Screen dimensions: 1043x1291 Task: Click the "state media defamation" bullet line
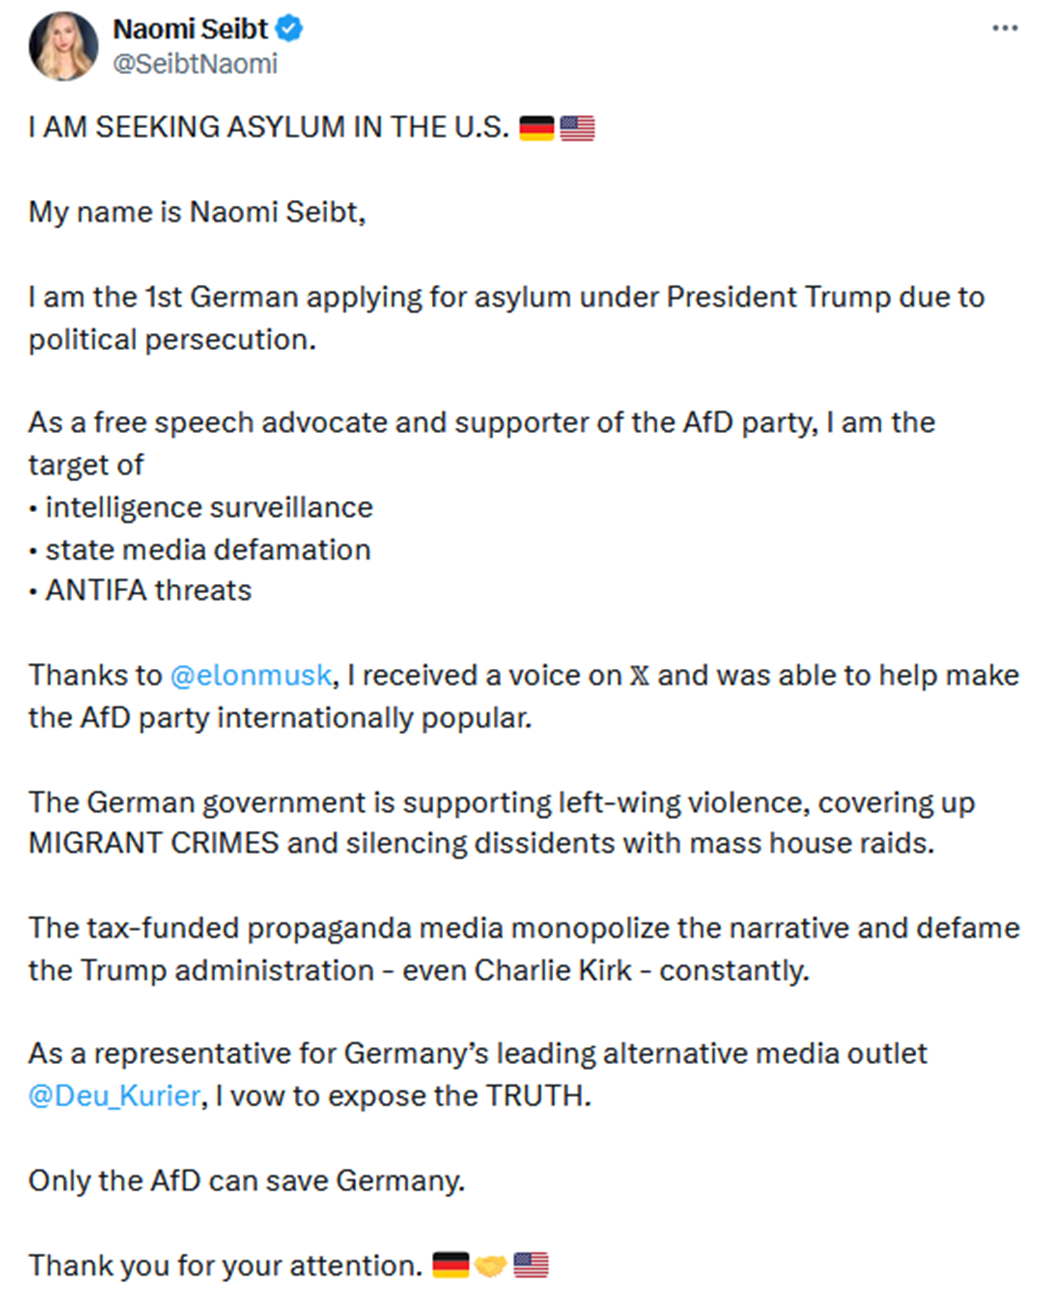coord(207,550)
